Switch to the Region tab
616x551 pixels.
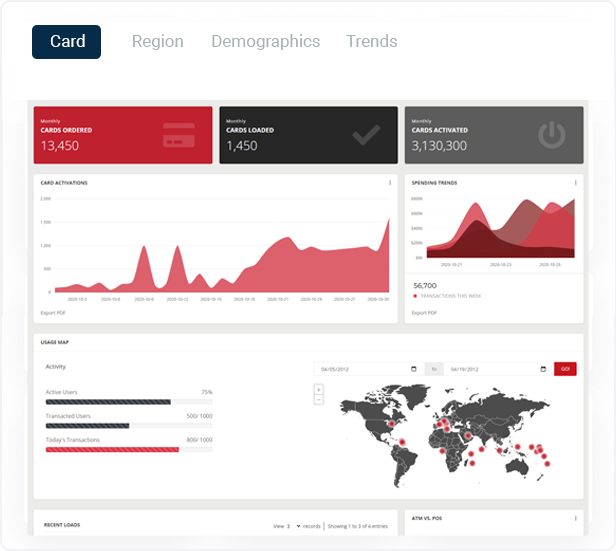[158, 41]
